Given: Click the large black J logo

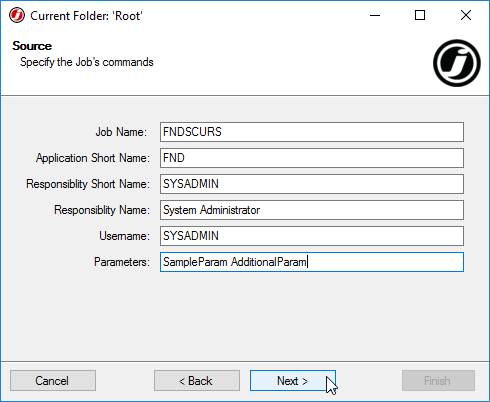Looking at the screenshot, I should click(457, 63).
